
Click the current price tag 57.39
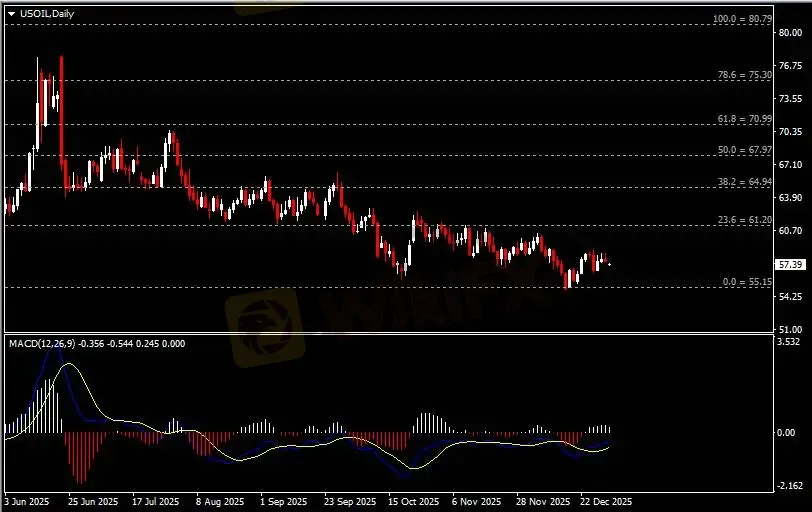[x=790, y=265]
